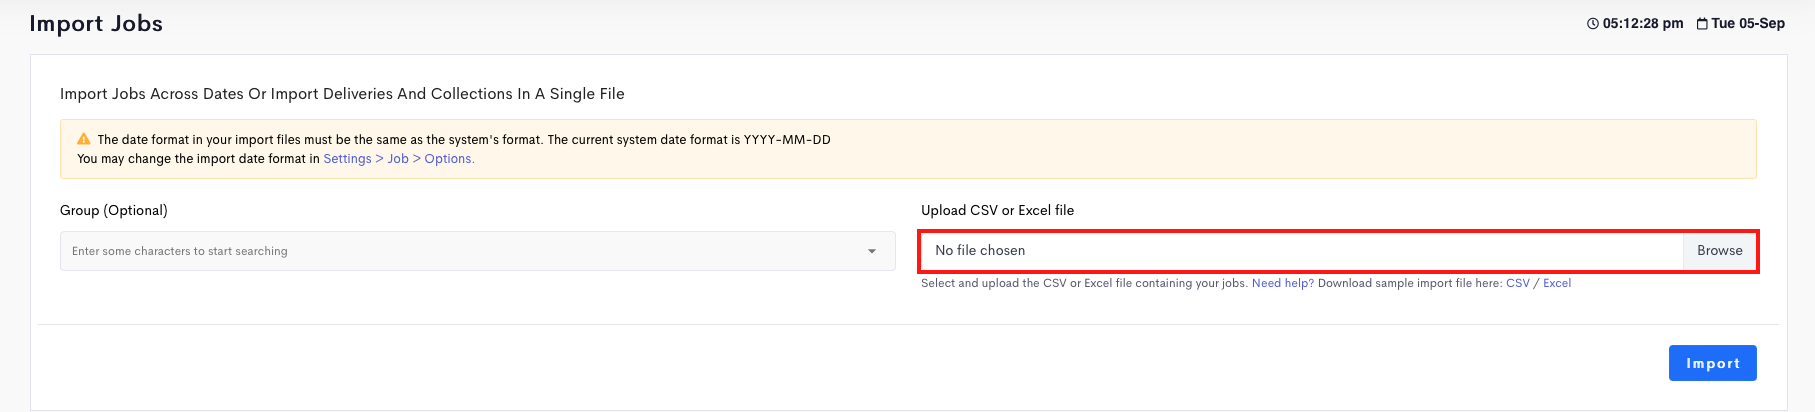
Task: Click the No file chosen field
Action: pyautogui.click(x=1302, y=251)
